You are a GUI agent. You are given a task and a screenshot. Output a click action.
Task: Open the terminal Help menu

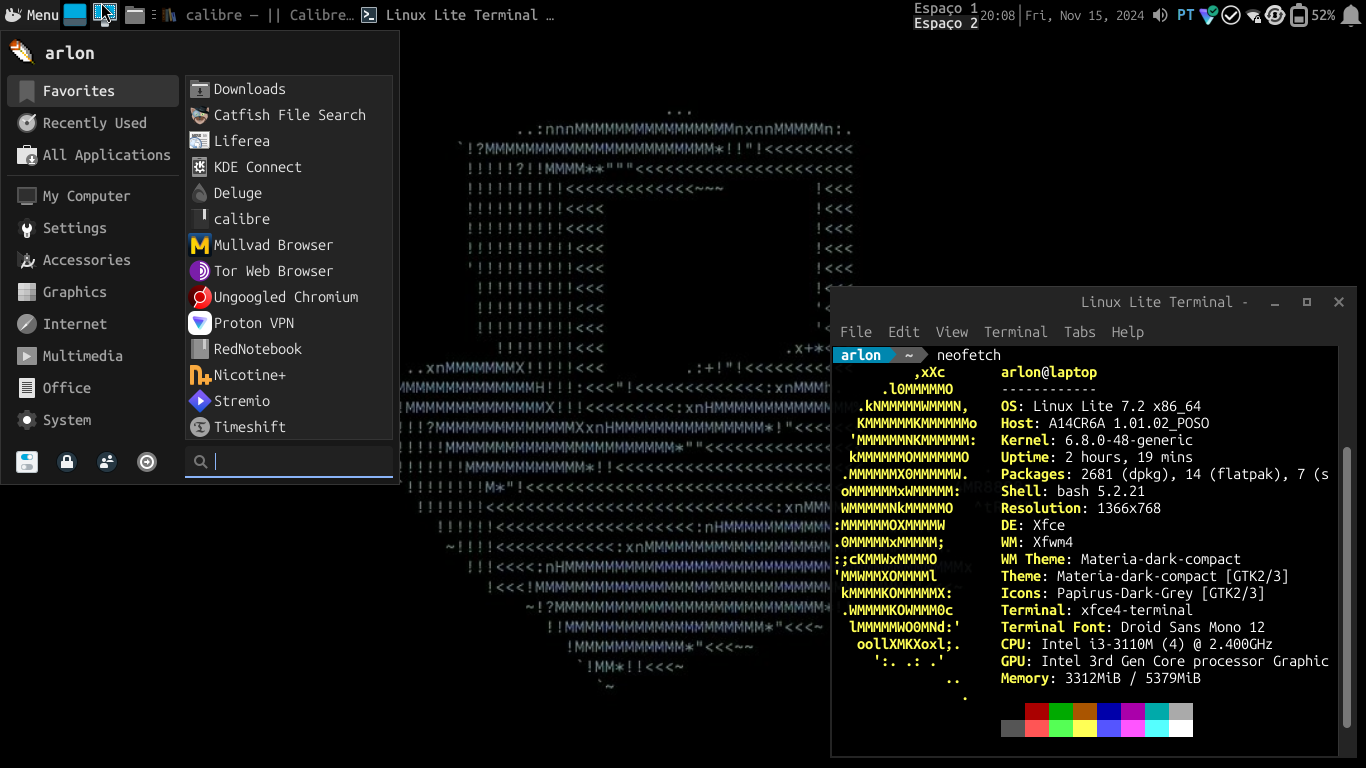coord(1128,332)
